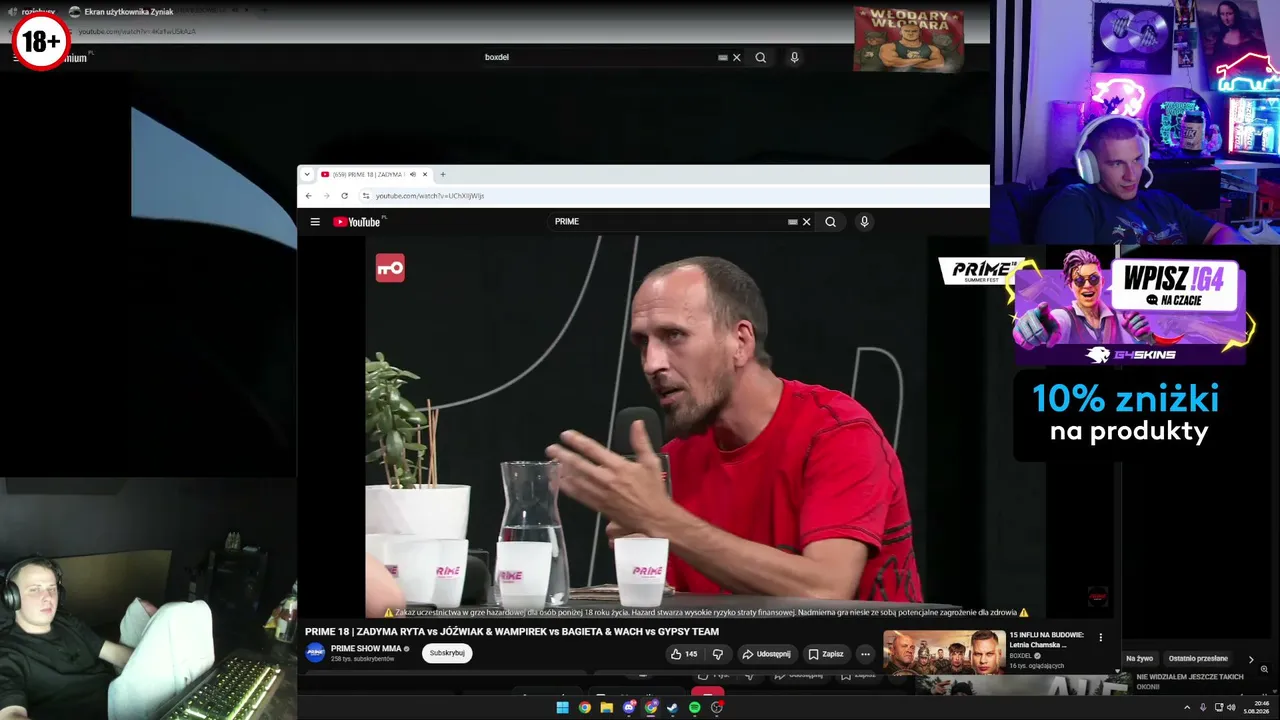The width and height of the screenshot is (1280, 720).
Task: Go back in the front browser window
Action: click(x=309, y=196)
